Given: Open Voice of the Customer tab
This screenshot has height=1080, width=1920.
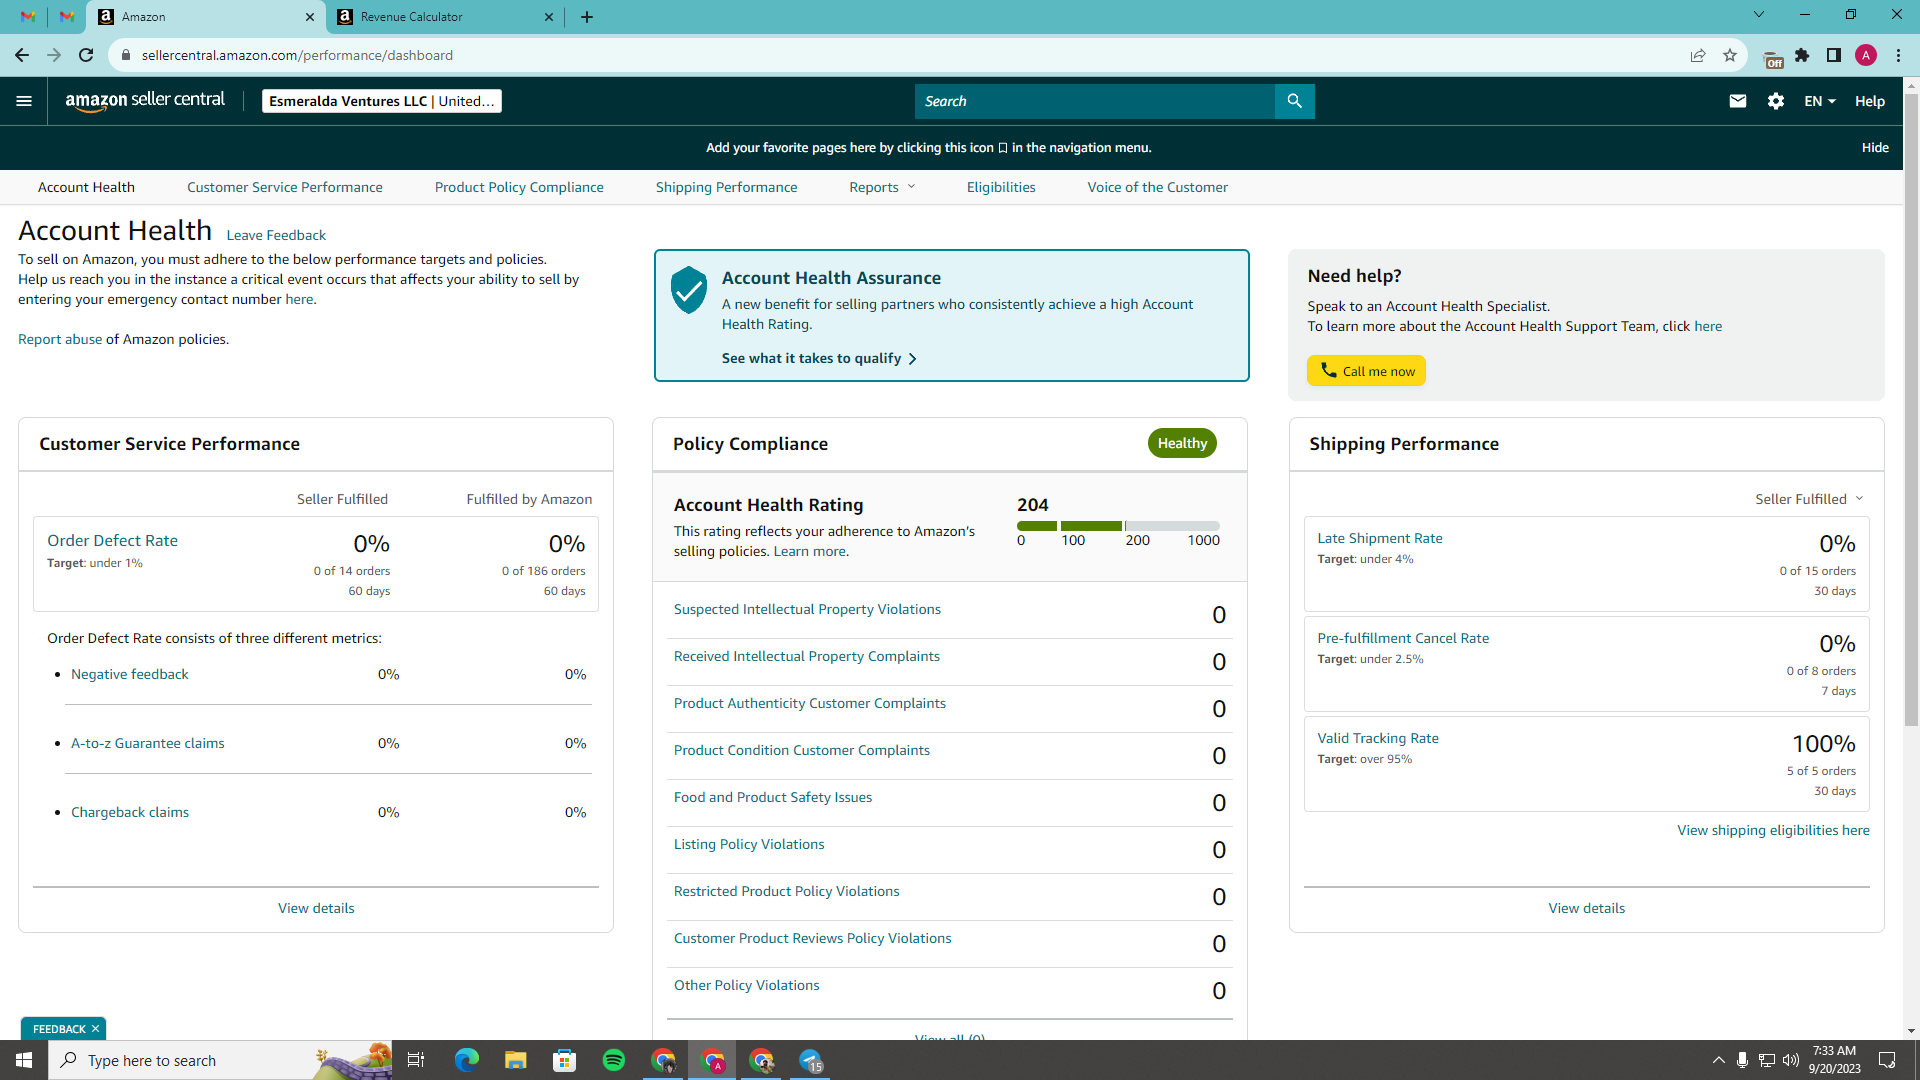Looking at the screenshot, I should pyautogui.click(x=1158, y=187).
